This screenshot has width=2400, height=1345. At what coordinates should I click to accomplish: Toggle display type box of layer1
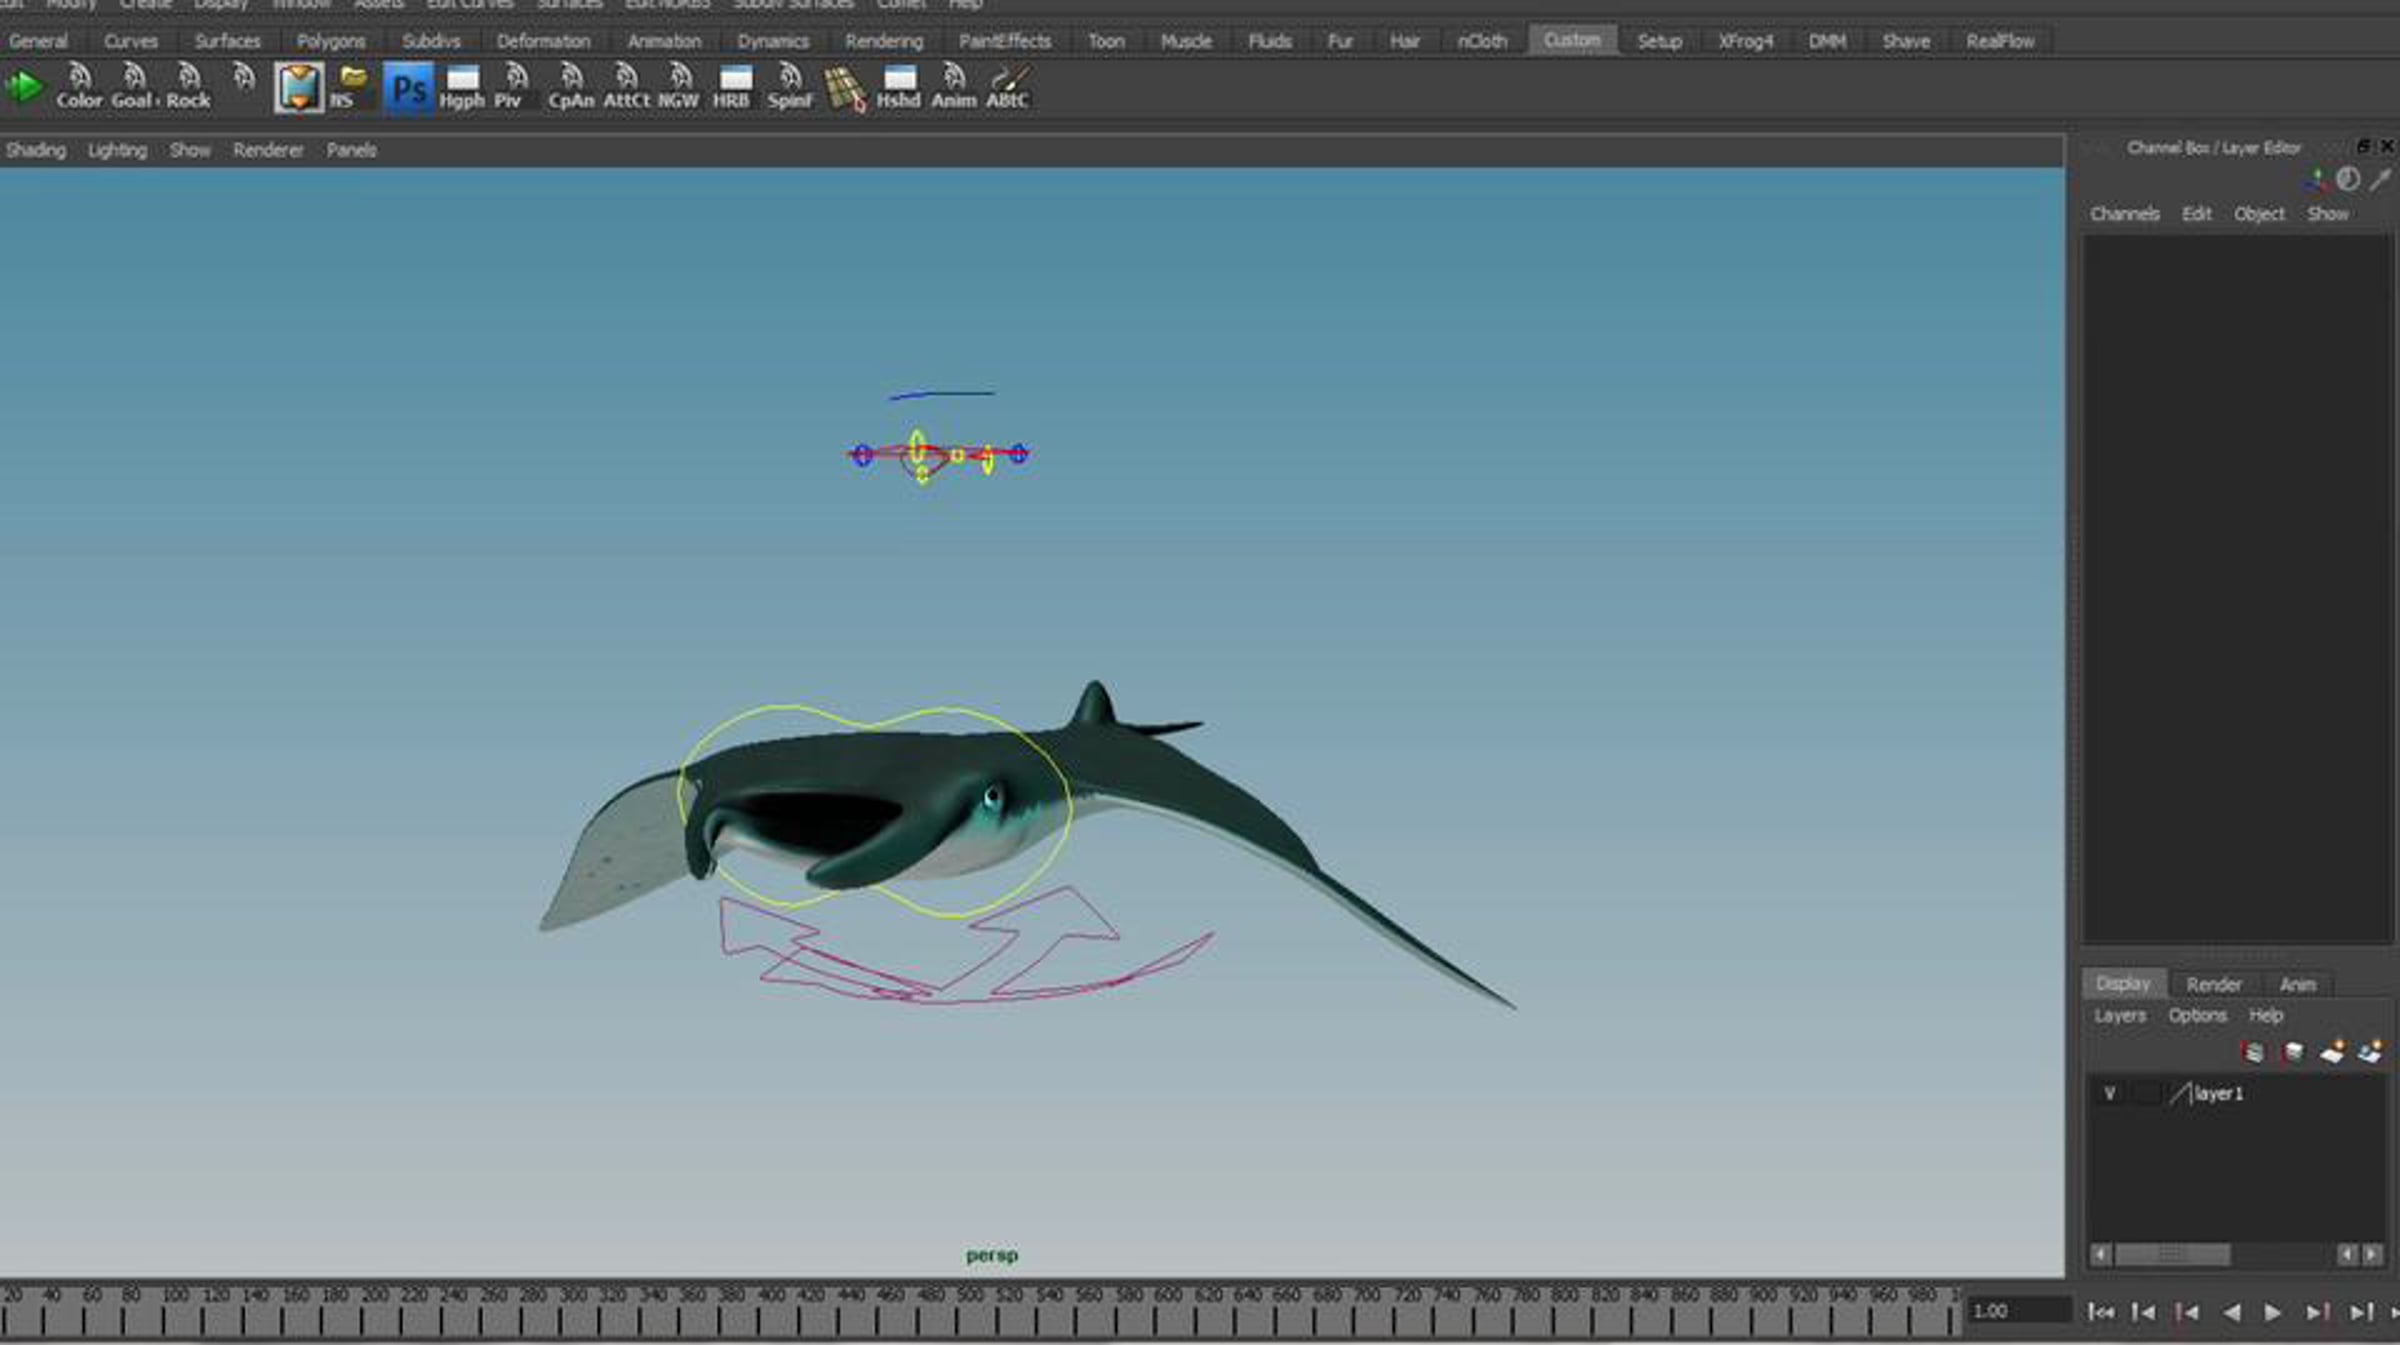(x=2146, y=1094)
